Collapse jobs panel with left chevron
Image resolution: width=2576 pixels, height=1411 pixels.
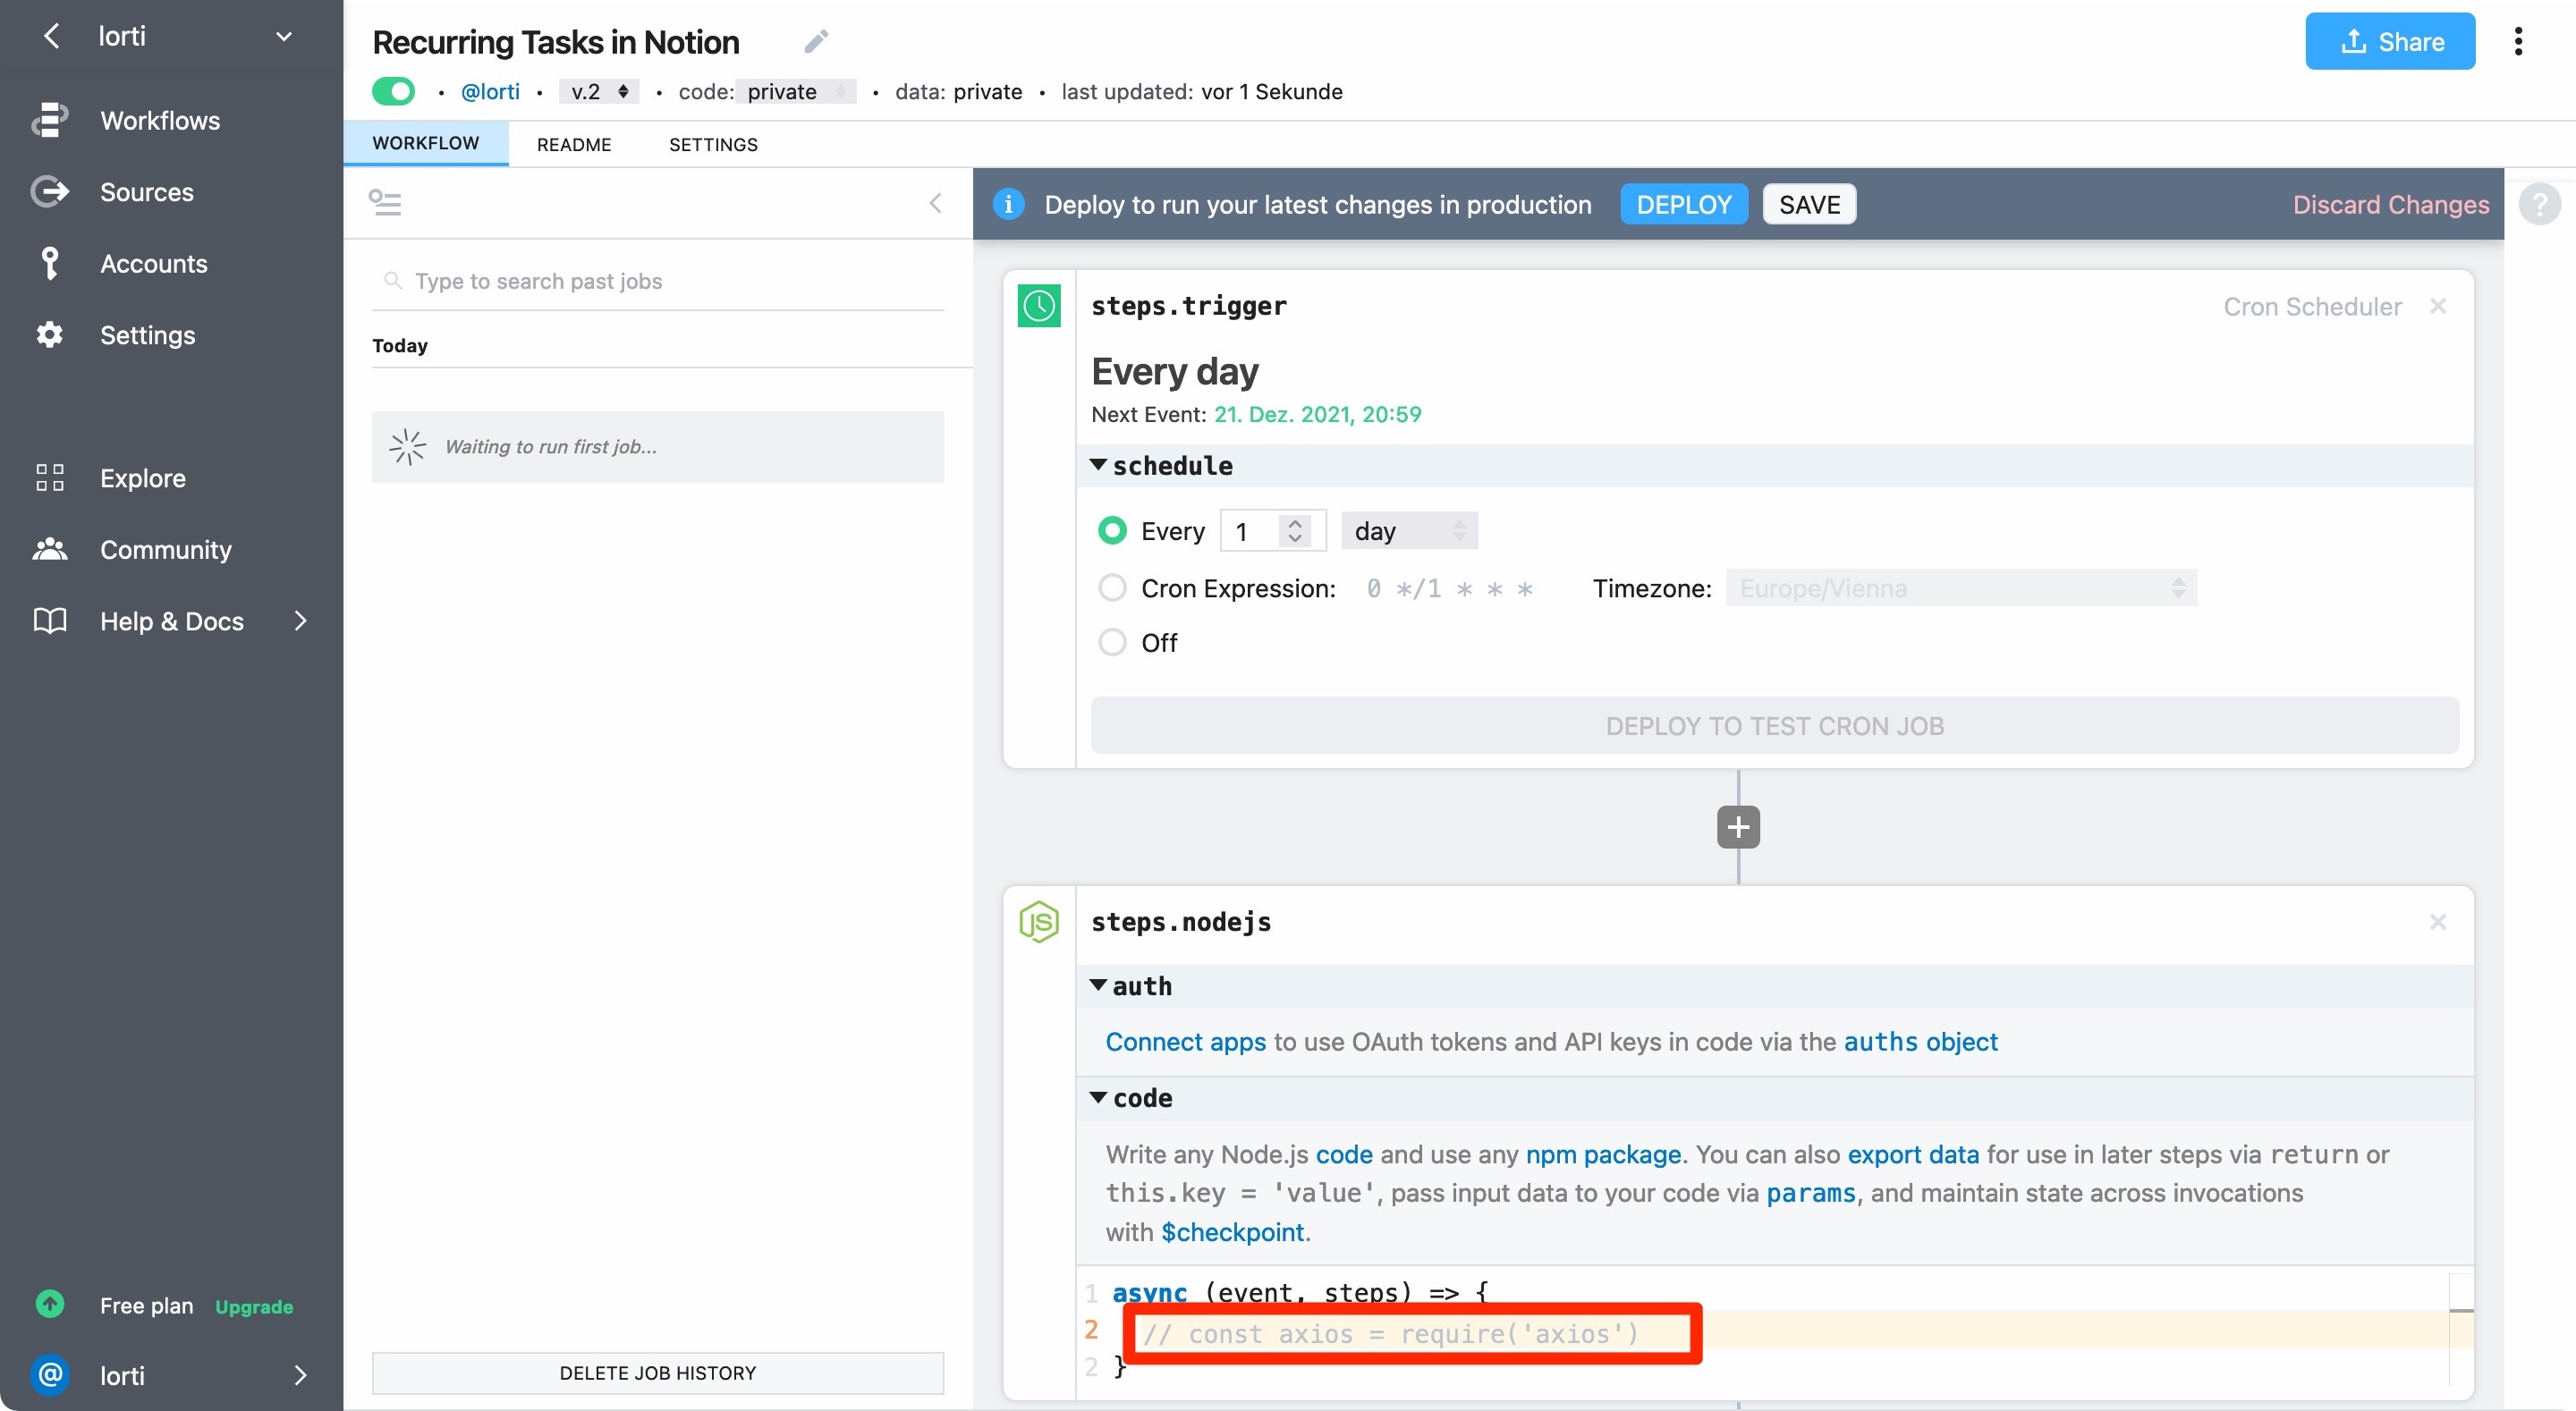[935, 203]
